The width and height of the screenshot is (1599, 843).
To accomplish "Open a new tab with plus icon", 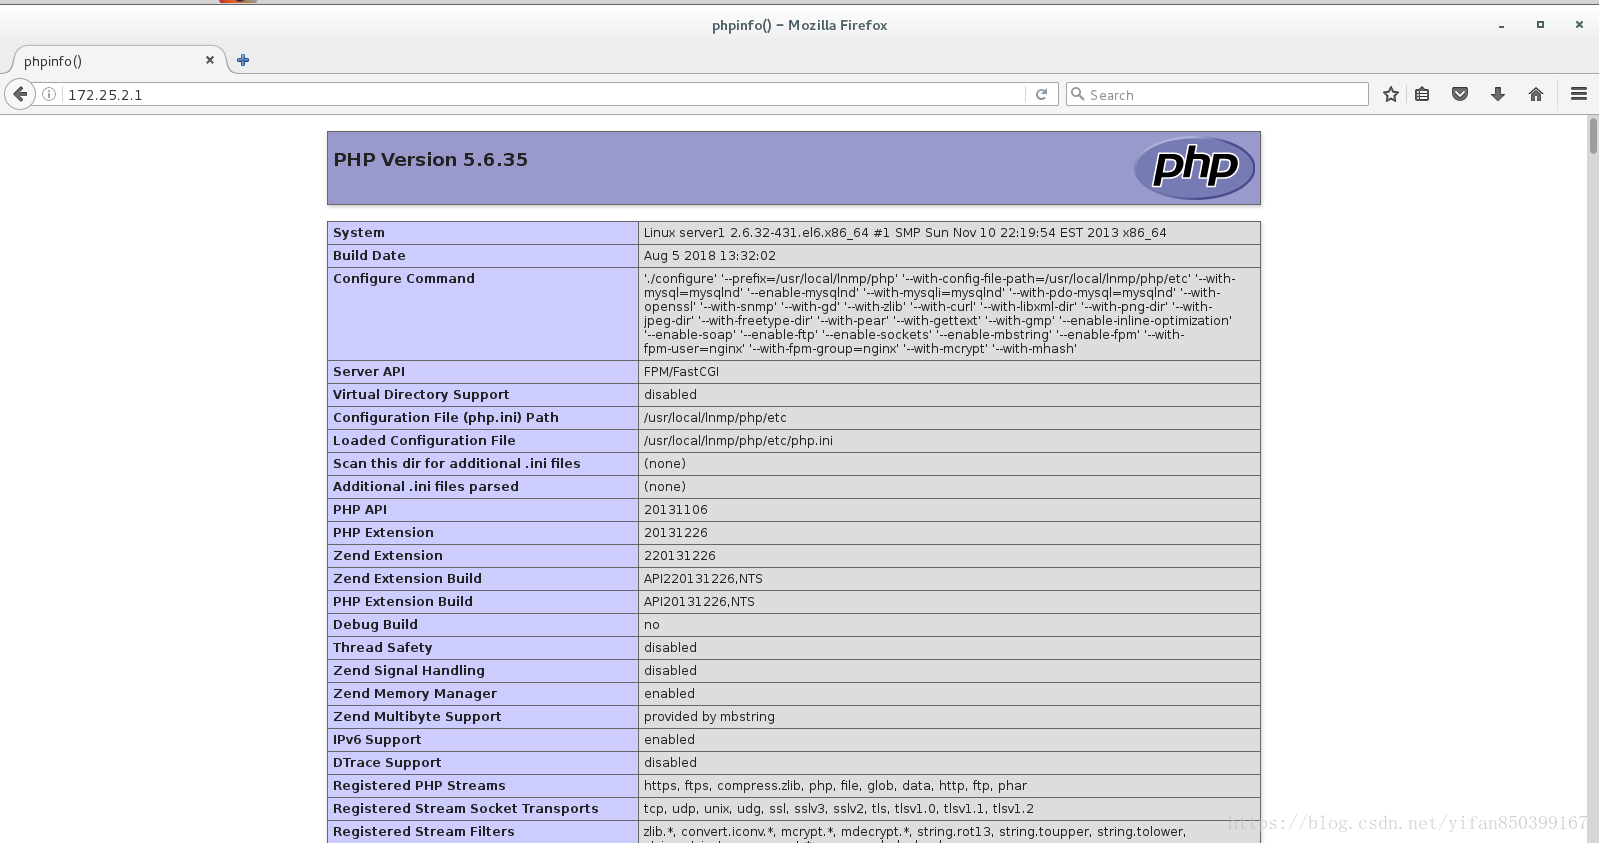I will (x=243, y=60).
